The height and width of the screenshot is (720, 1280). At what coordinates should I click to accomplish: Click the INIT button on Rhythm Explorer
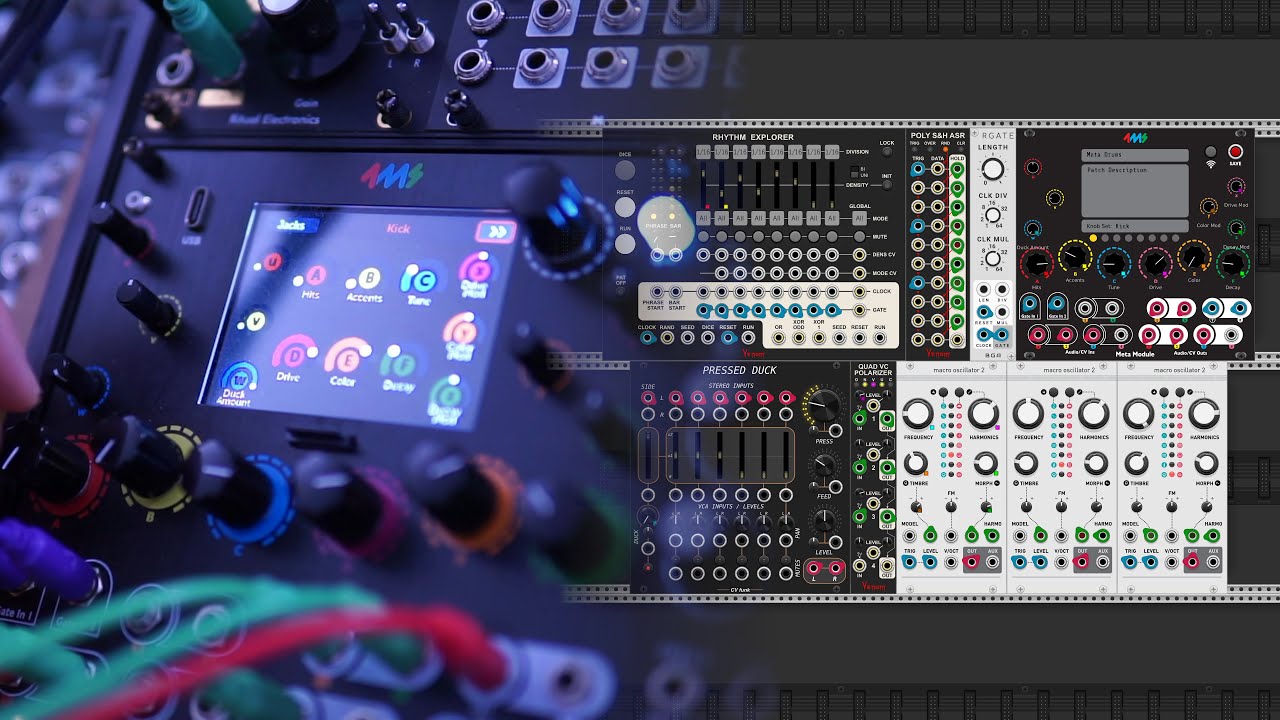click(887, 185)
